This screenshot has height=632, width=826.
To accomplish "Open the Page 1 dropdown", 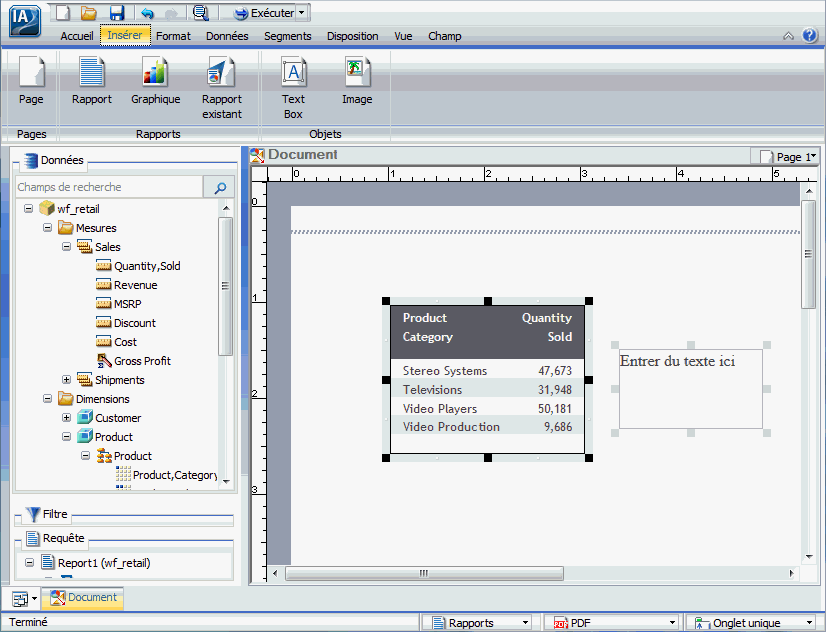I will (788, 156).
